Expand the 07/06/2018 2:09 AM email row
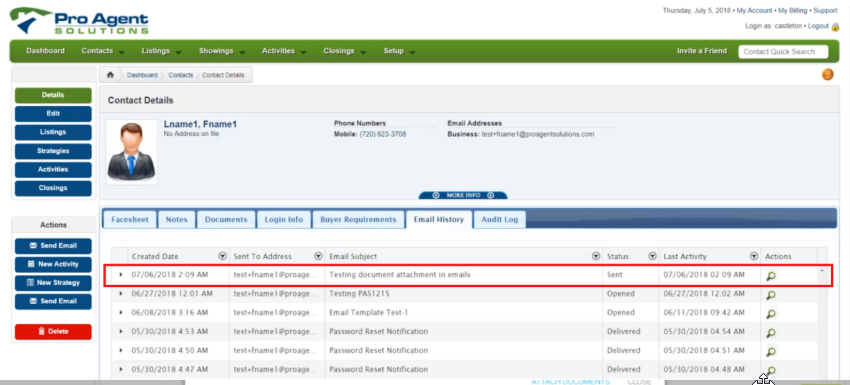The height and width of the screenshot is (385, 850). [121, 275]
